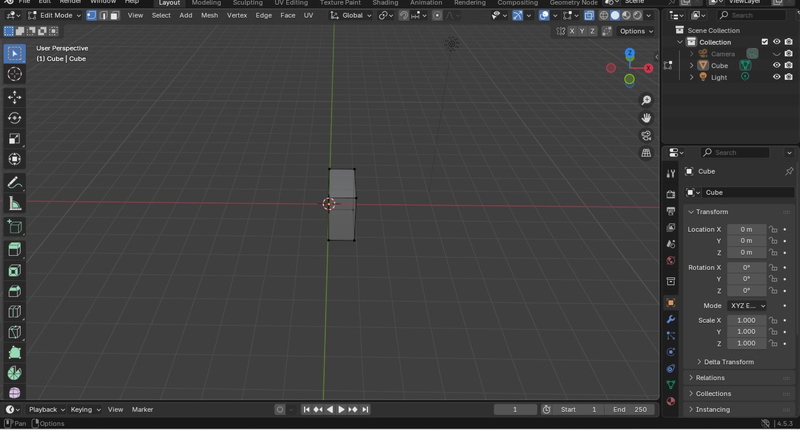Screen dimensions: 800x430
Task: Select the Measure tool
Action: tap(14, 204)
